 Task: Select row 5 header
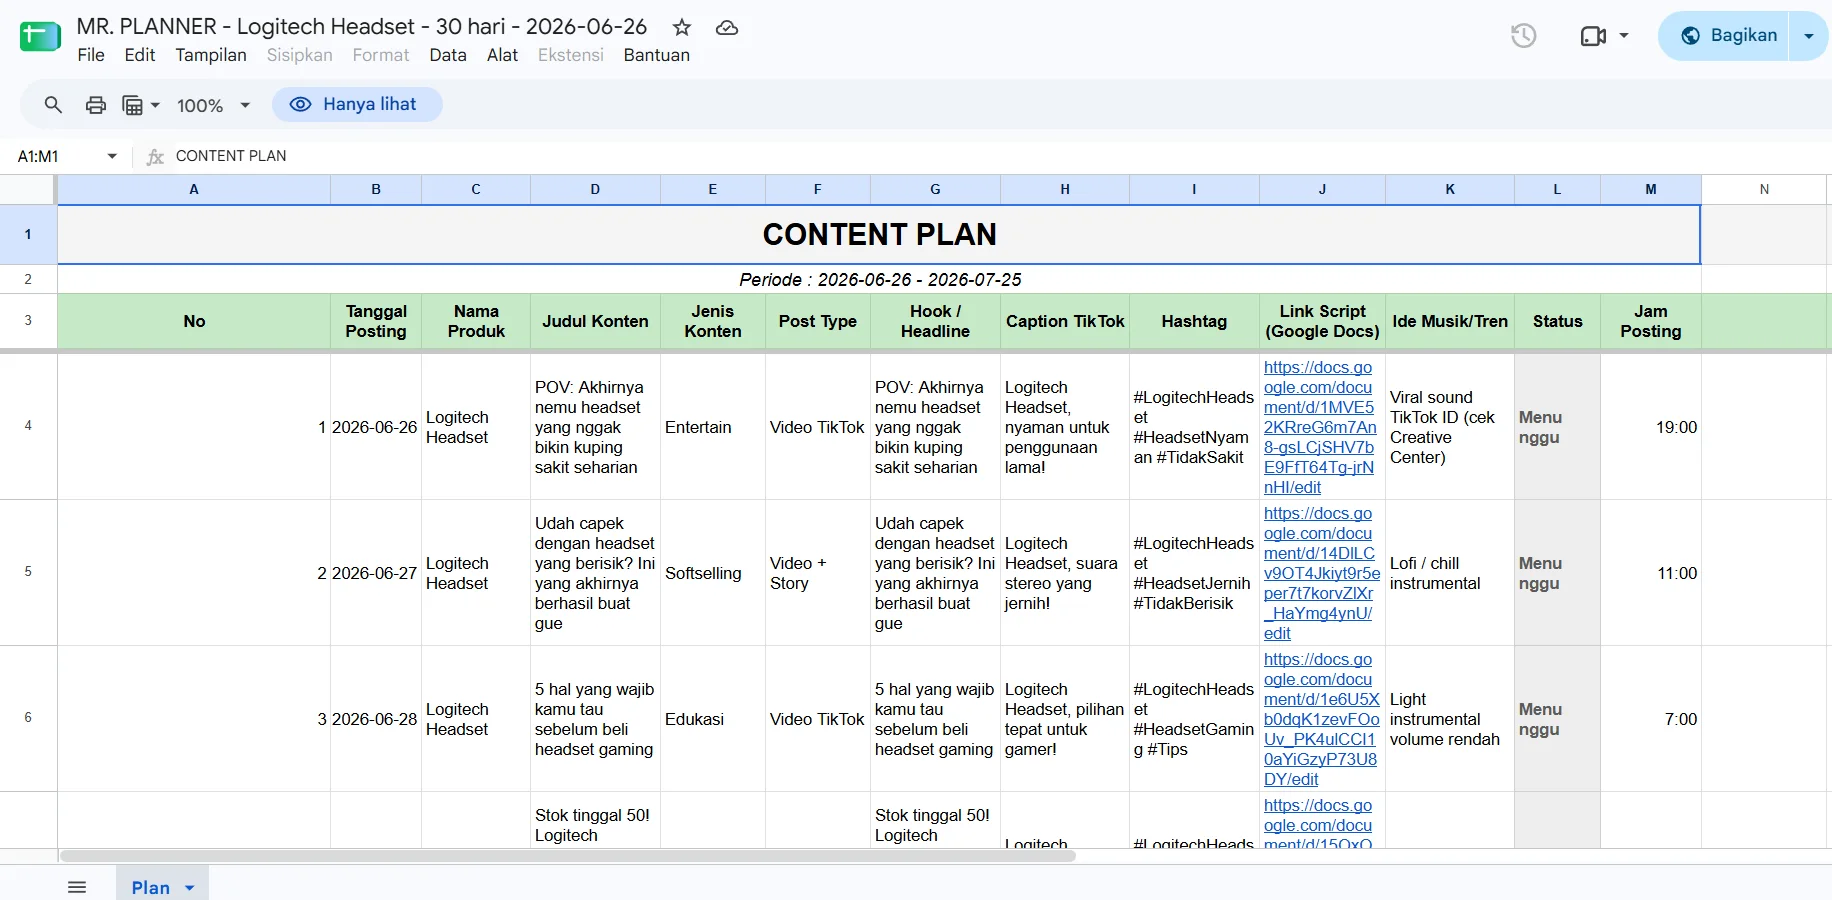click(28, 572)
